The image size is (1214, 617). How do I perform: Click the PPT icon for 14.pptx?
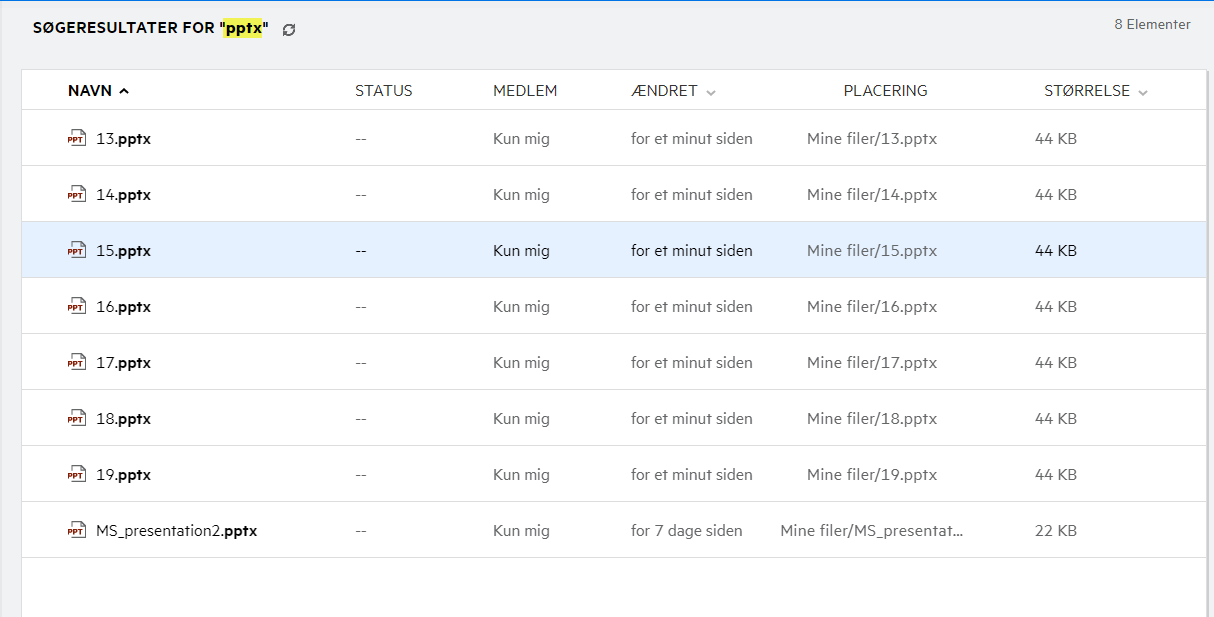76,195
